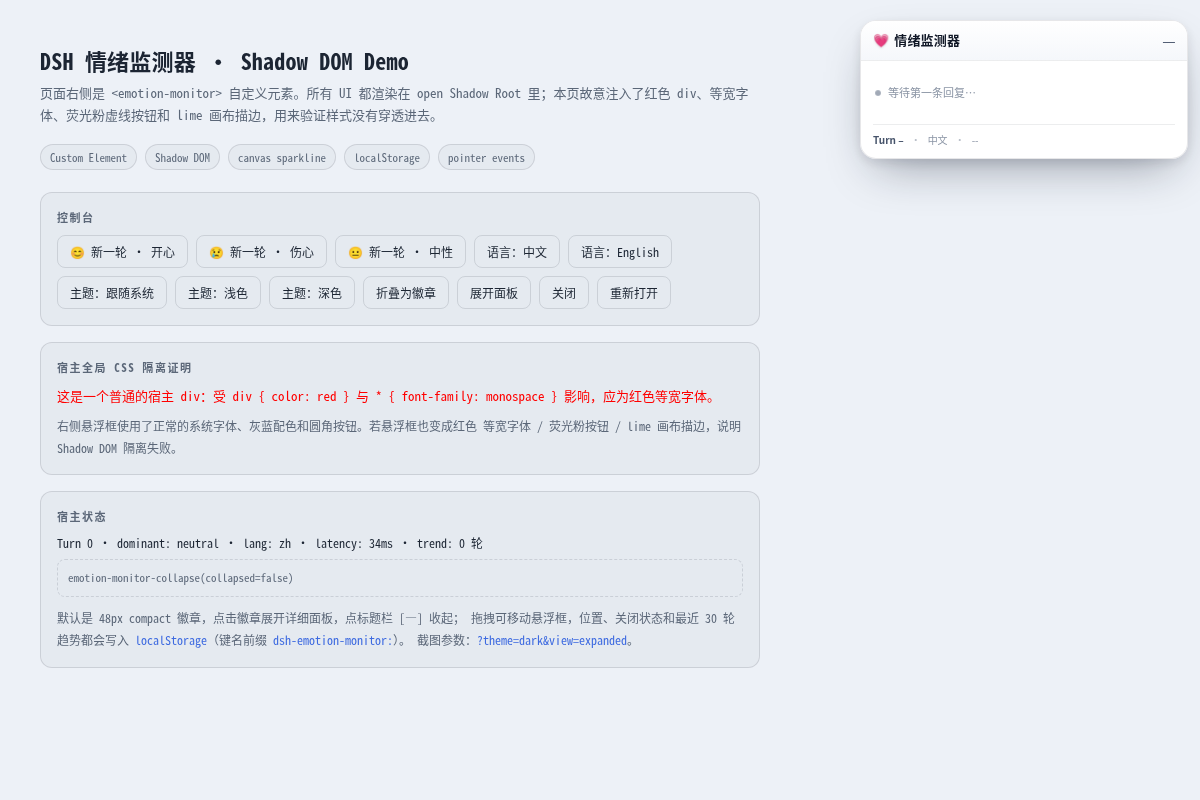Click 'DSH 情绪监测器 · Shadow DOM Demo' title
The image size is (1200, 800).
224,62
